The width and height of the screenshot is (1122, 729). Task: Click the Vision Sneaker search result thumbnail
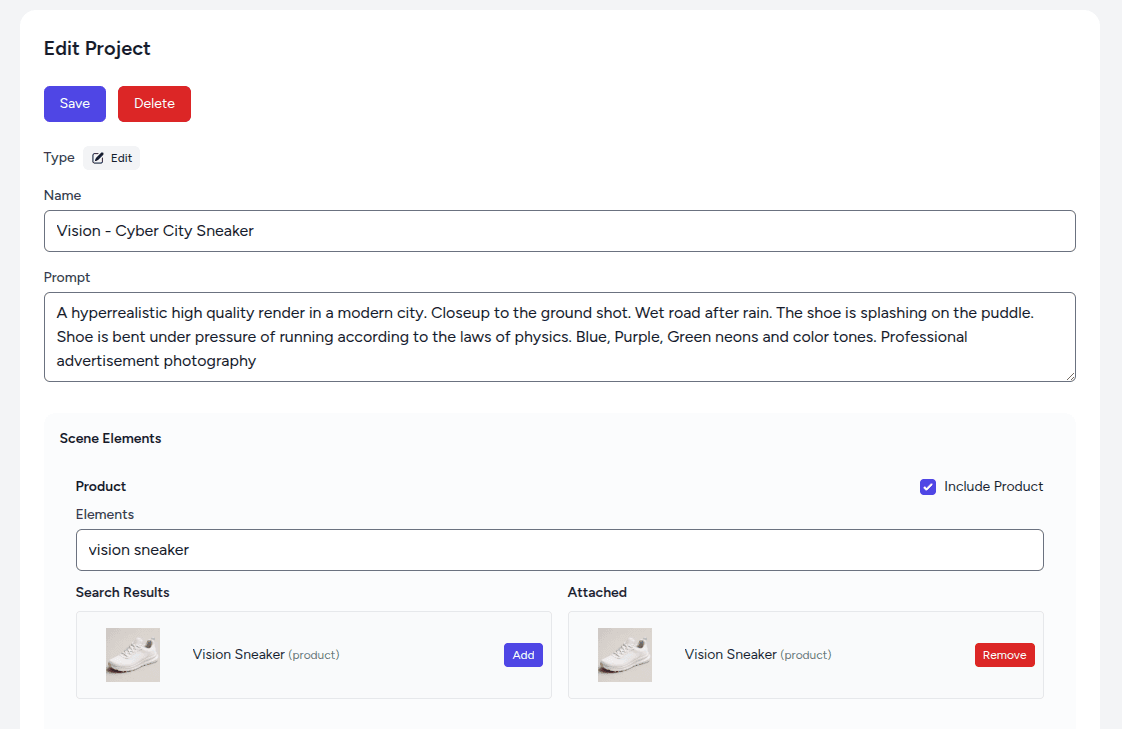[132, 655]
